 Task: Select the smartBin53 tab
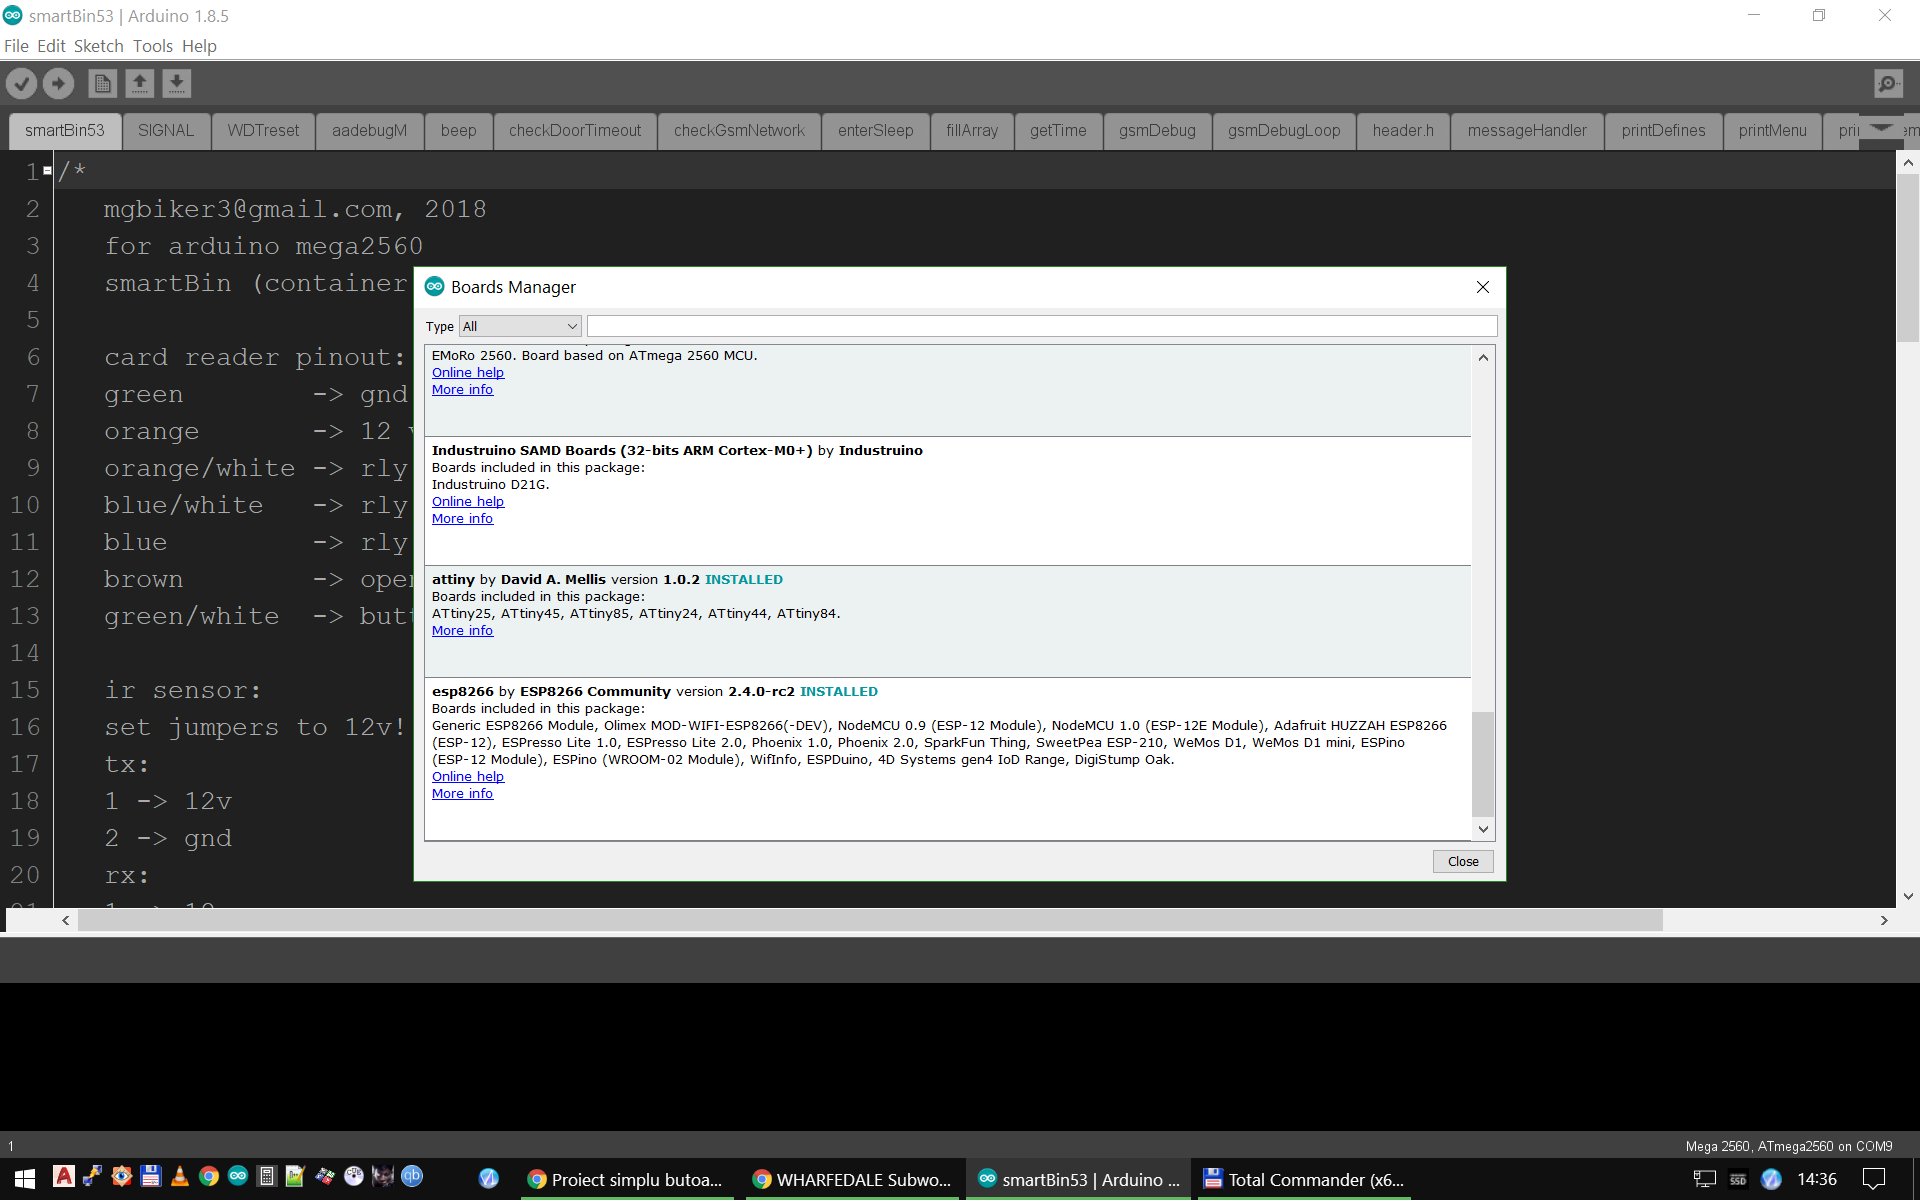tap(65, 131)
